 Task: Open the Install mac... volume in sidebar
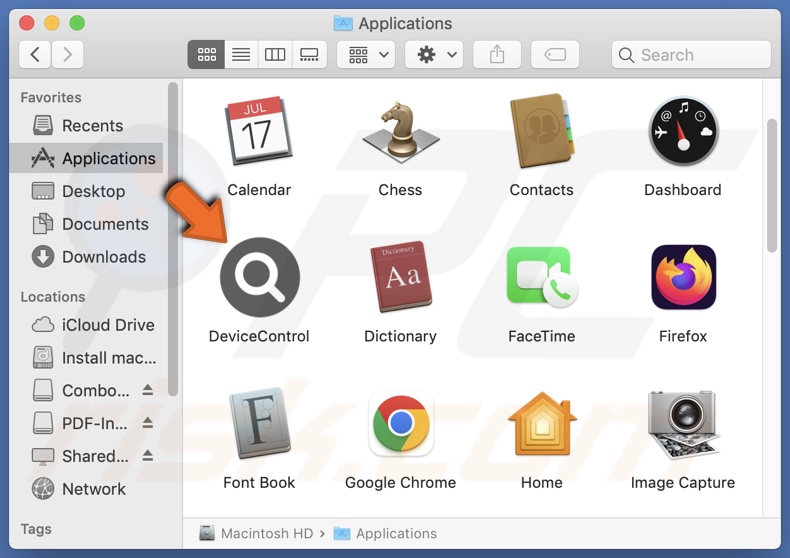pyautogui.click(x=86, y=358)
